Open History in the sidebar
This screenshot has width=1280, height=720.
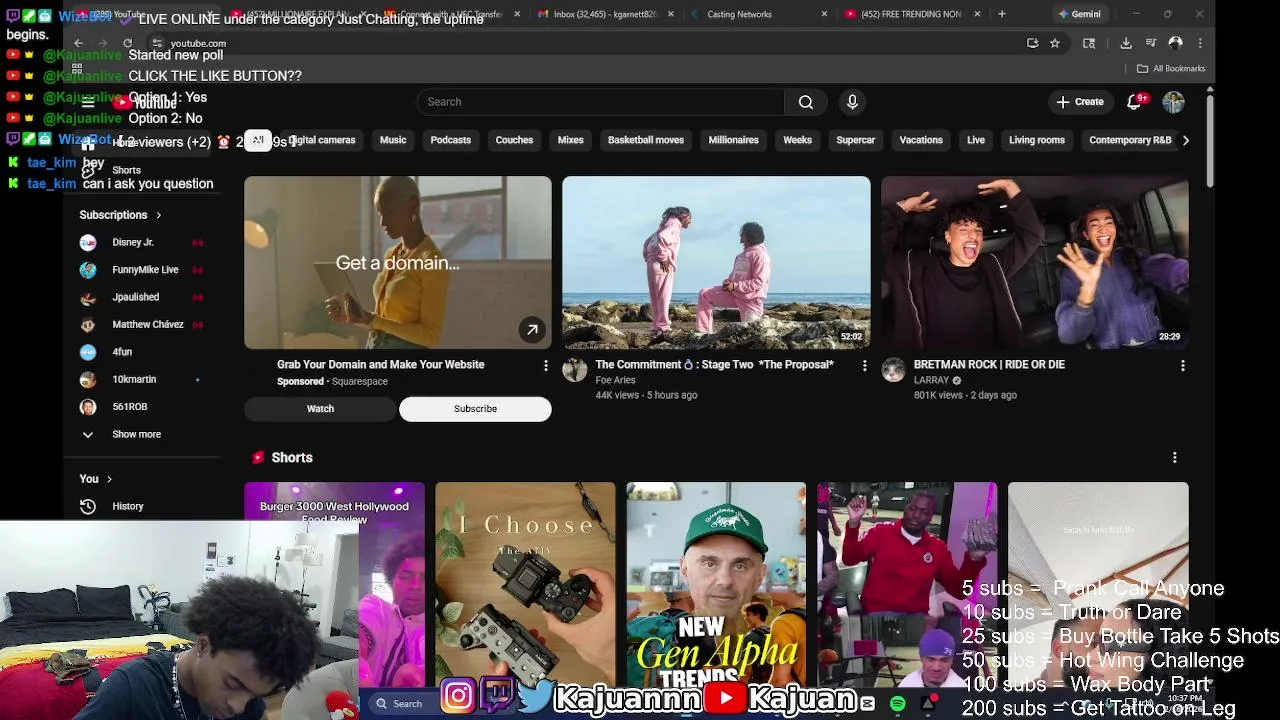point(128,506)
